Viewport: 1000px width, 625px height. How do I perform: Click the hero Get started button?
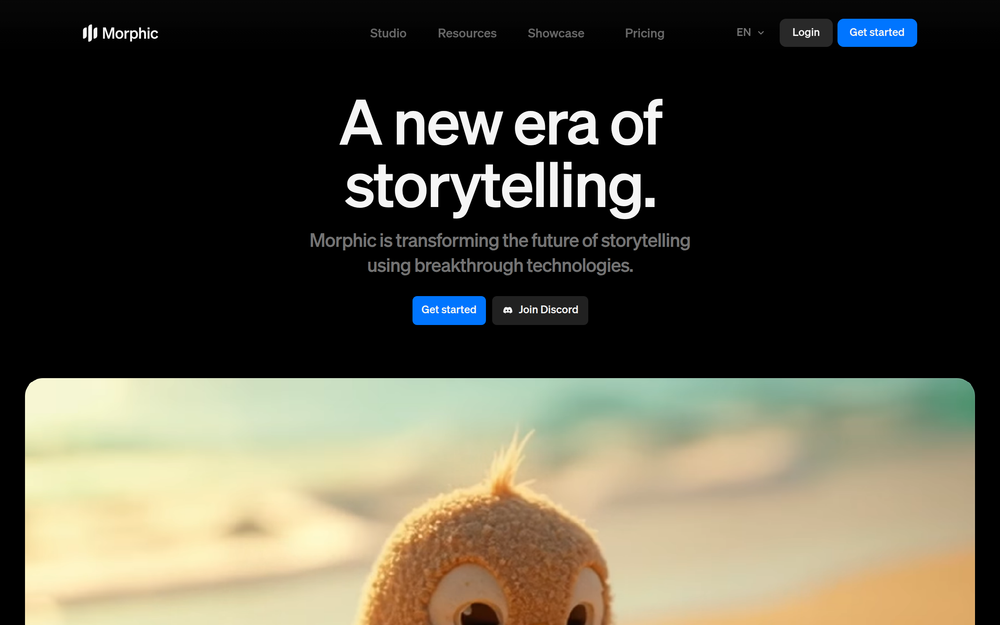pyautogui.click(x=449, y=310)
